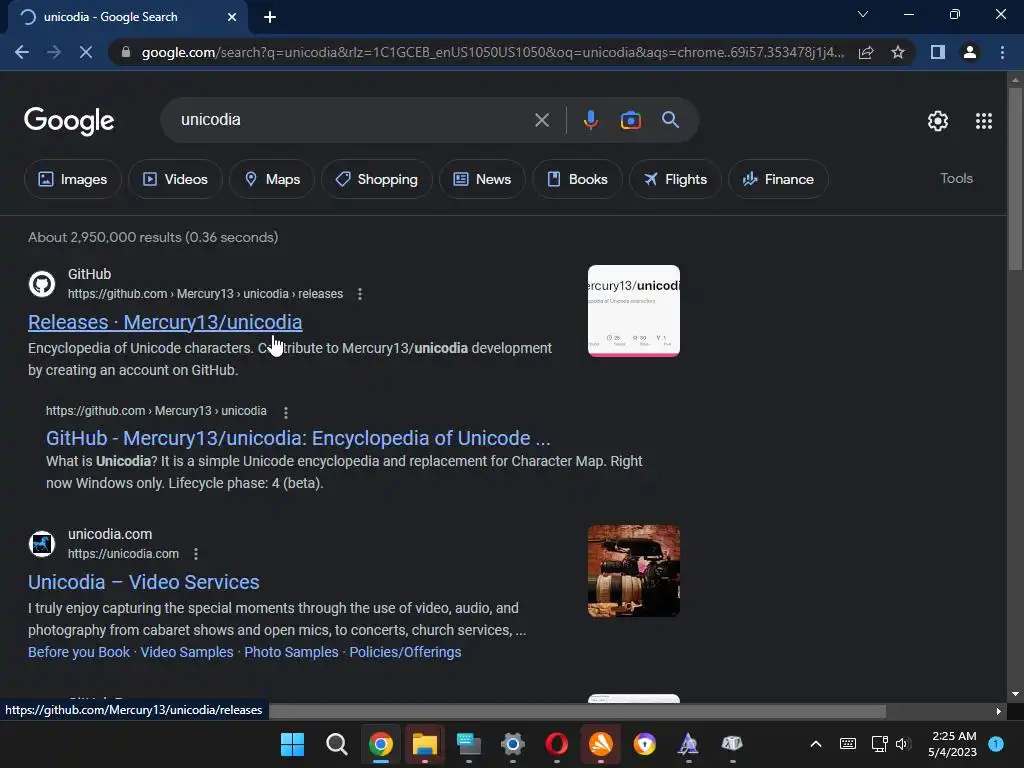Screen dimensions: 1024x768
Task: Click the lock icon in address bar
Action: 126,52
